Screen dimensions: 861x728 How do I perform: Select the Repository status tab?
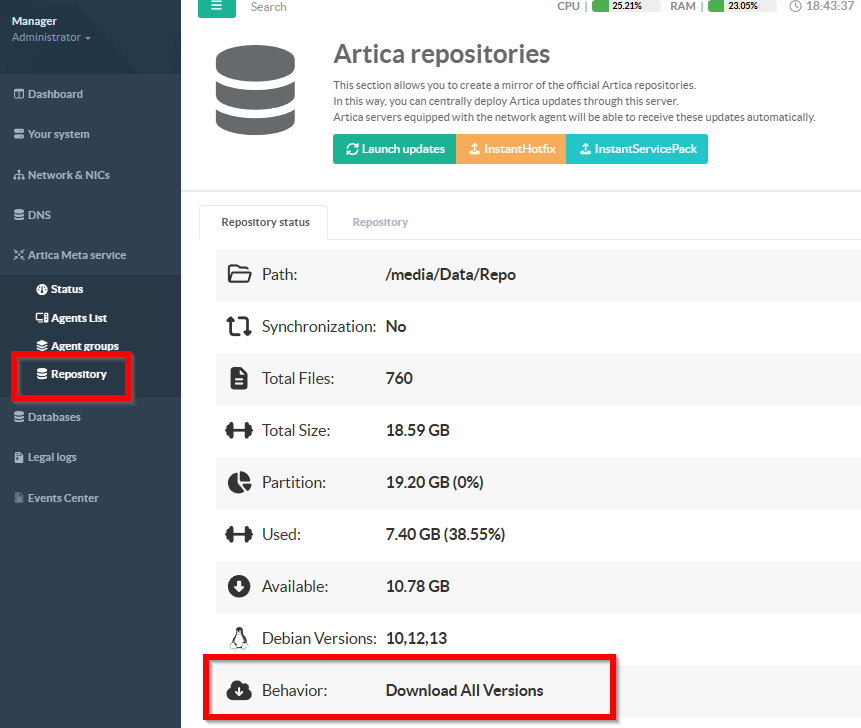(x=265, y=222)
